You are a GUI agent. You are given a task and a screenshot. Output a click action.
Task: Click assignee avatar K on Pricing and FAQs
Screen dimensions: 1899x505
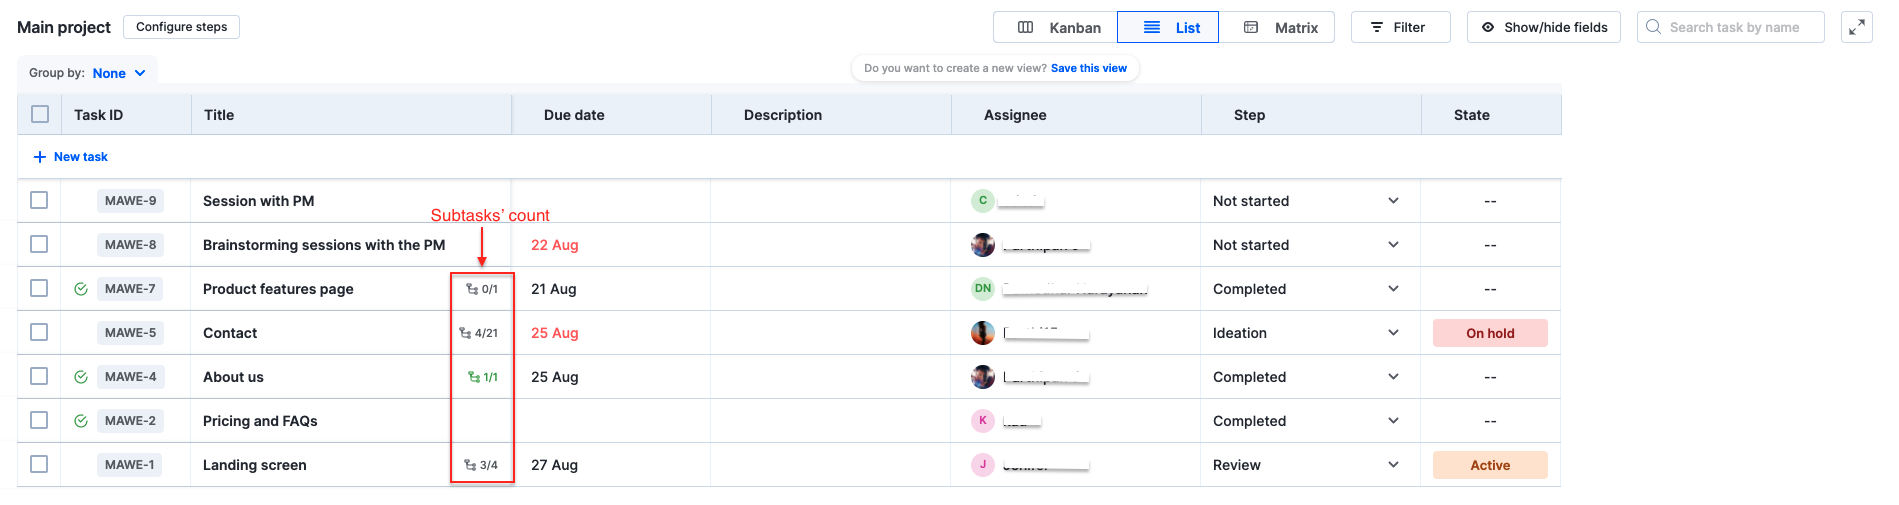[983, 421]
